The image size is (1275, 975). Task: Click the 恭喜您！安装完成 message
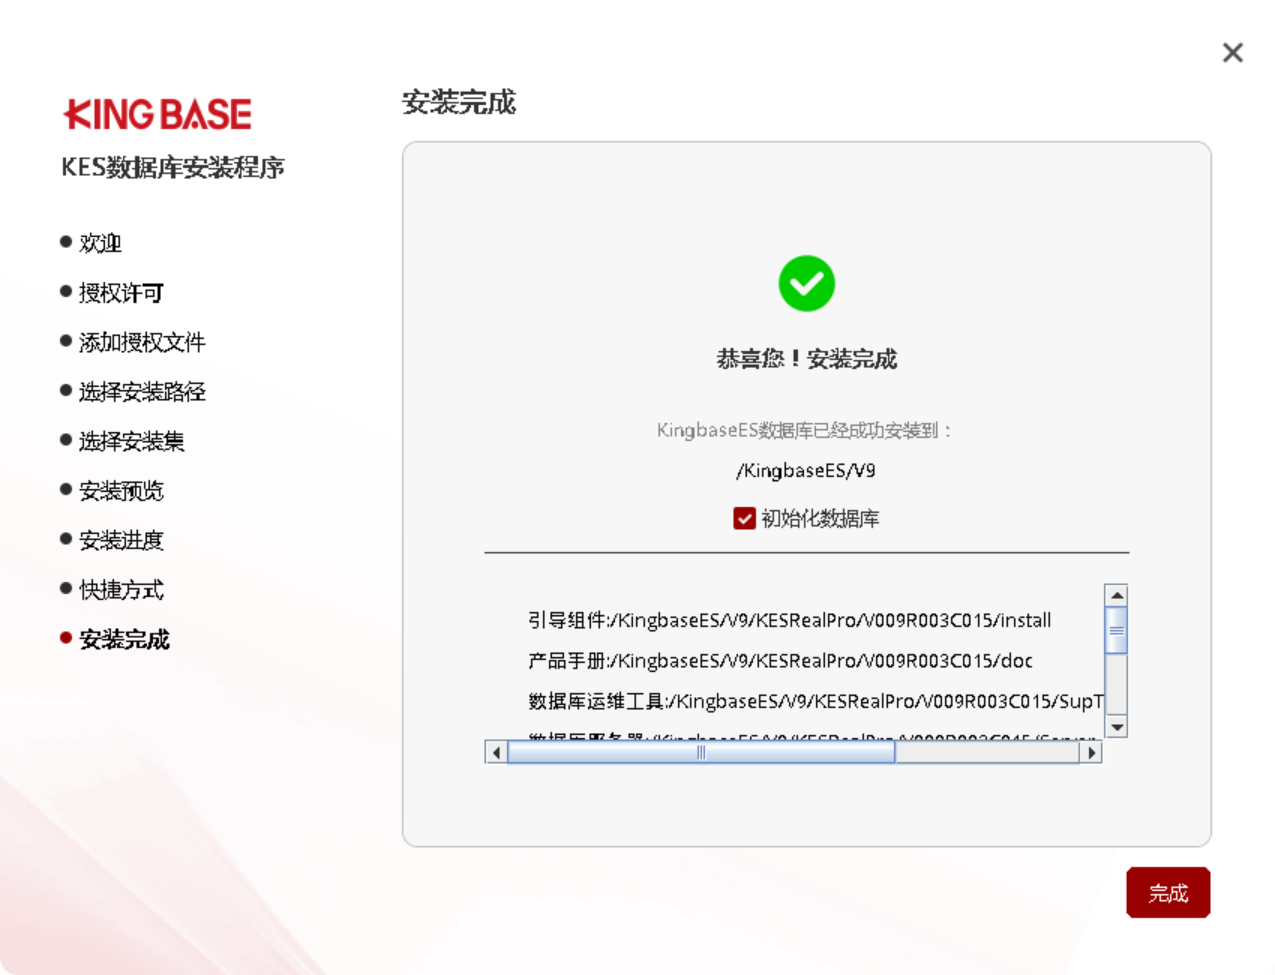point(806,359)
